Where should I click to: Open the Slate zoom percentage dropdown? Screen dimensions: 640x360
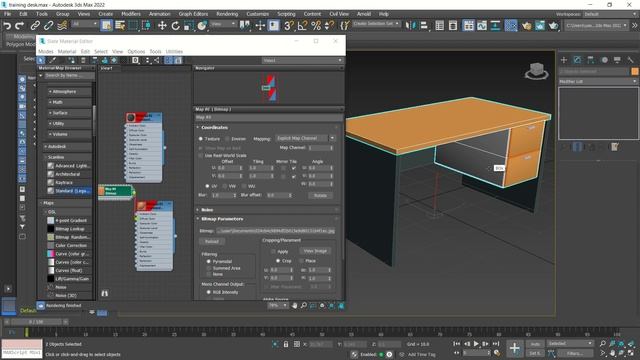pyautogui.click(x=278, y=305)
